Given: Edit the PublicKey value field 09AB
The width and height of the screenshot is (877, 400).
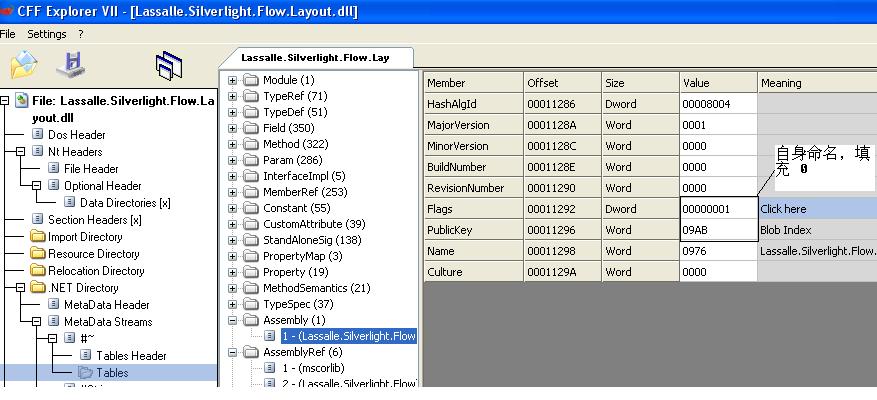Looking at the screenshot, I should point(717,230).
